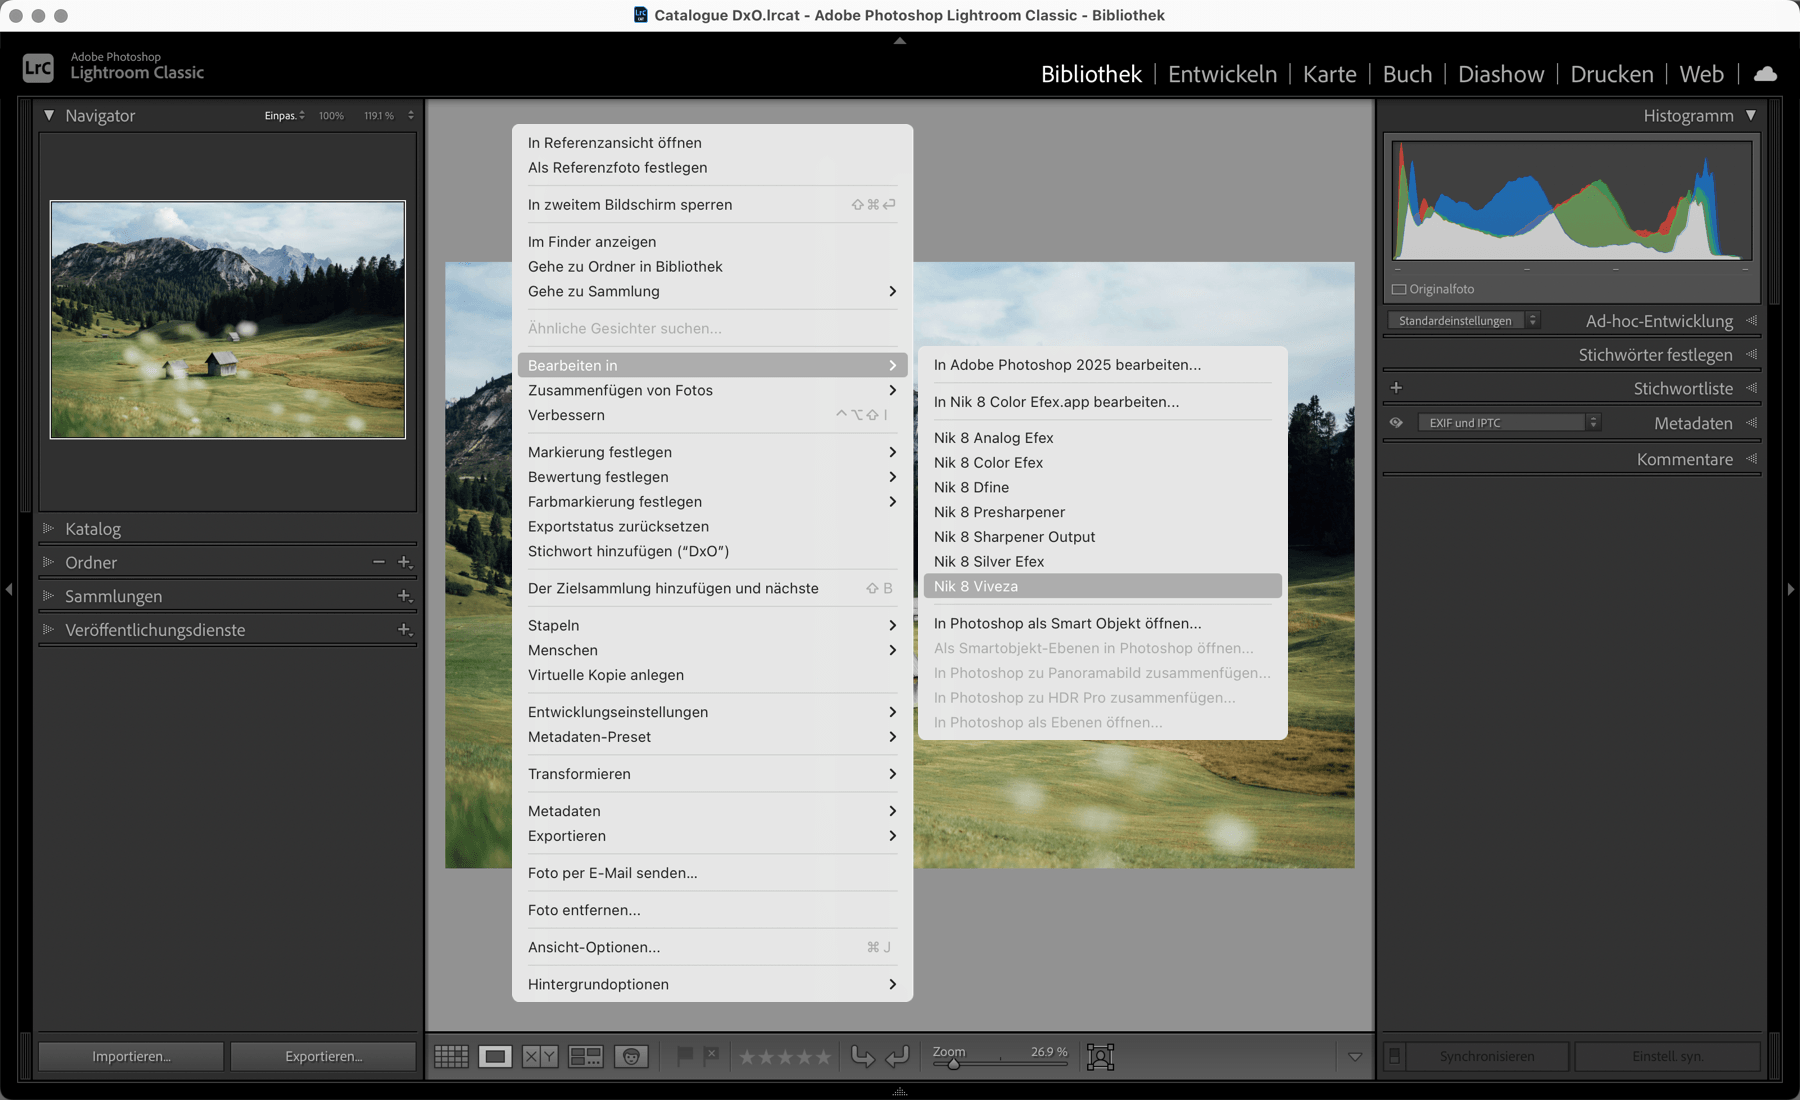Expand Stichwörter festlegen panel
This screenshot has width=1800, height=1100.
tap(1752, 355)
